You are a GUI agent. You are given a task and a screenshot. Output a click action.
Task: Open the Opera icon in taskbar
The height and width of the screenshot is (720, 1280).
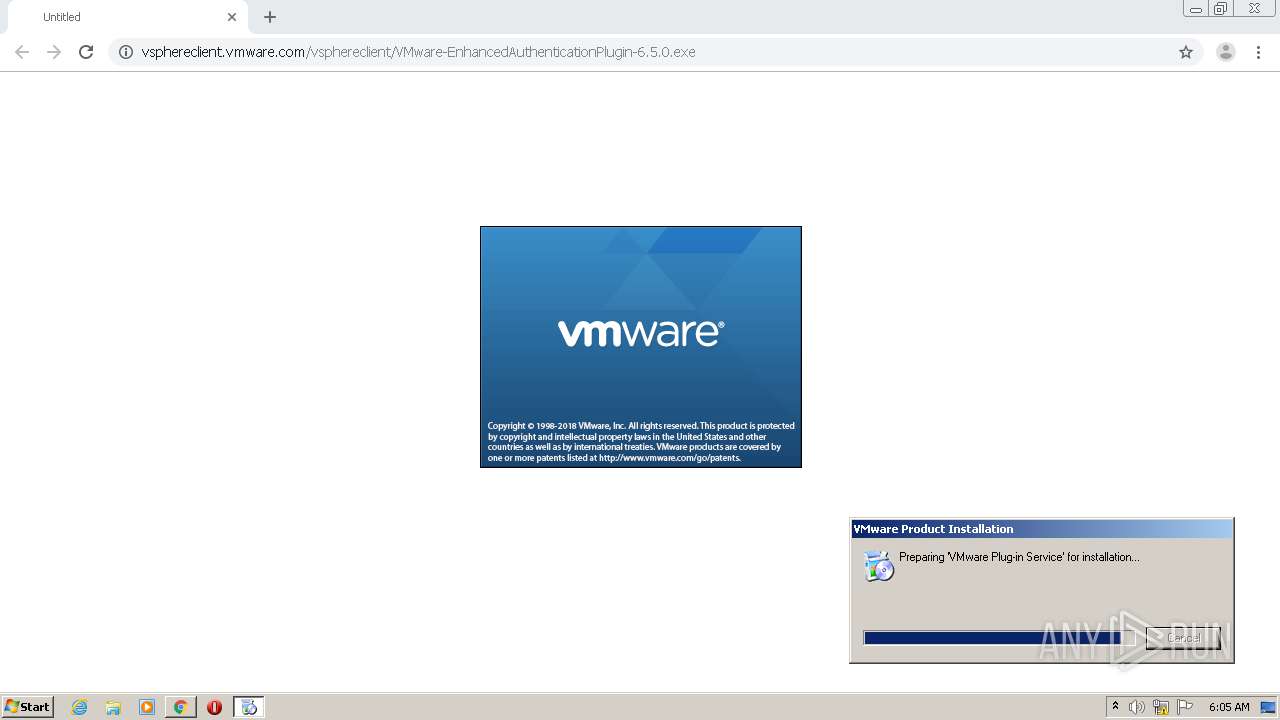point(214,707)
